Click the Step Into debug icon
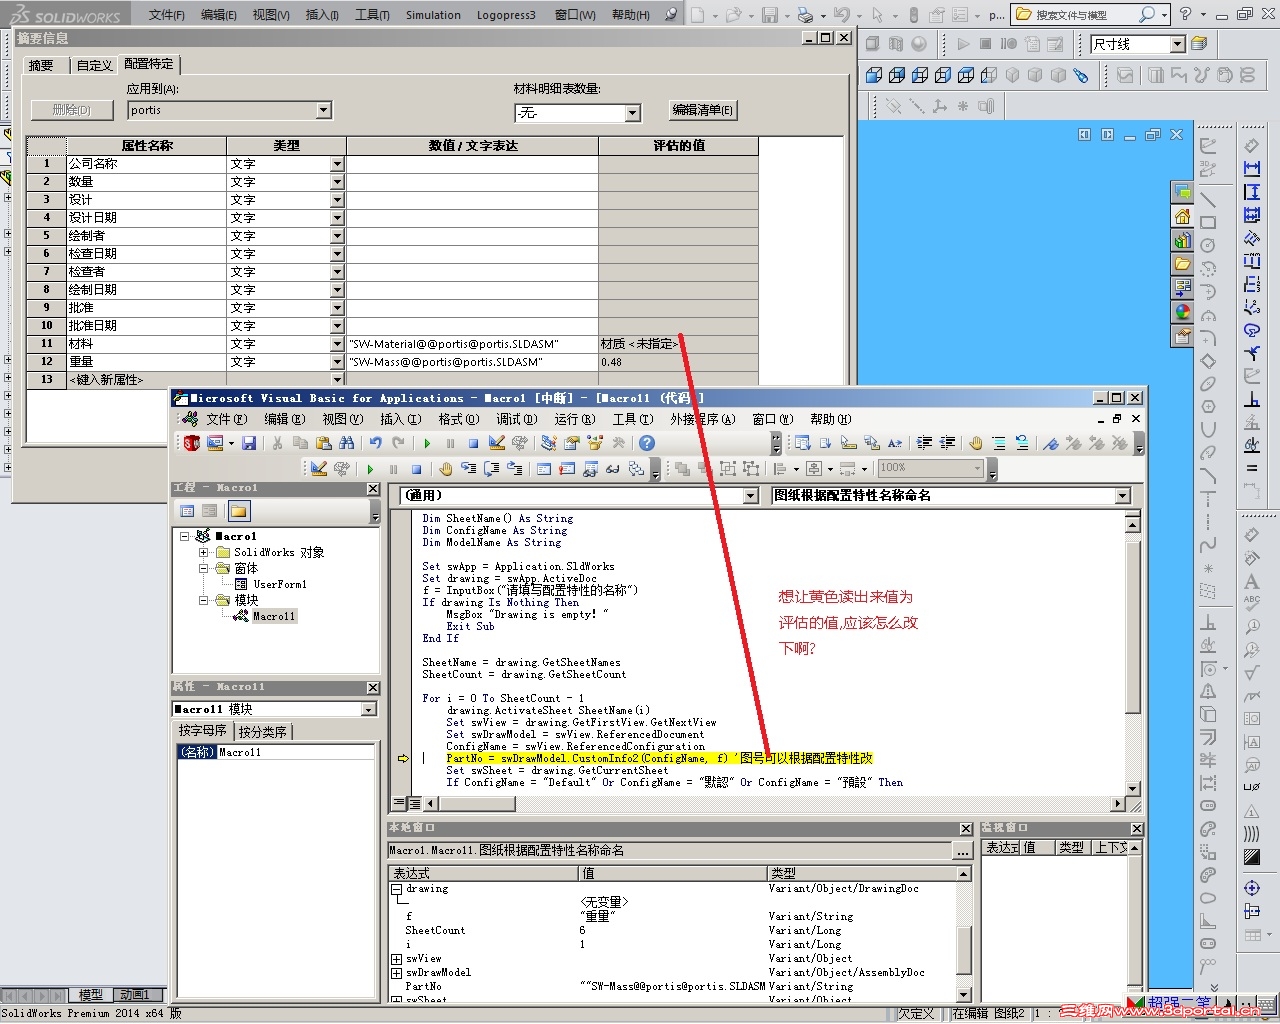This screenshot has height=1024, width=1280. click(468, 468)
